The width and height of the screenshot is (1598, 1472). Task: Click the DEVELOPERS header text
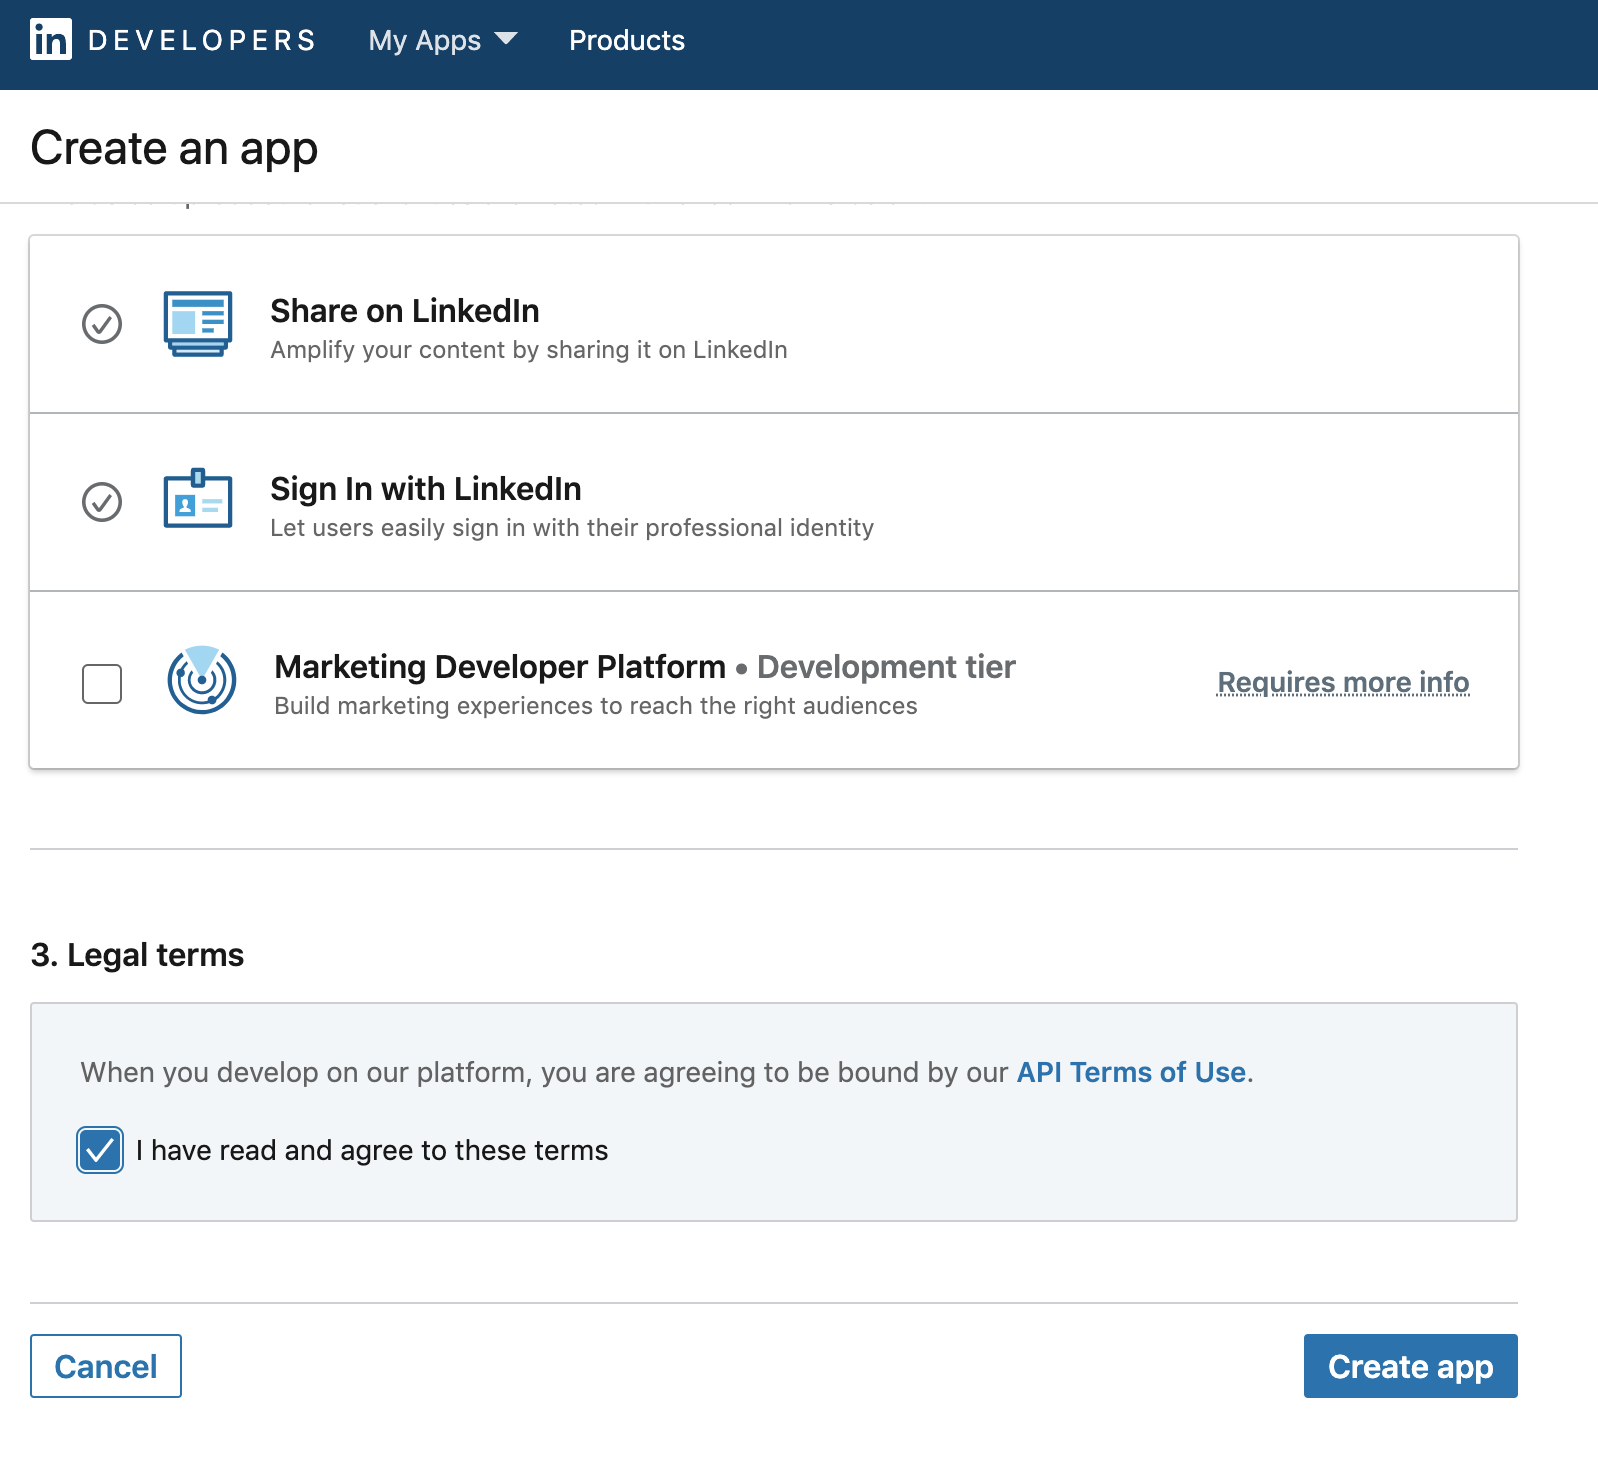point(202,40)
